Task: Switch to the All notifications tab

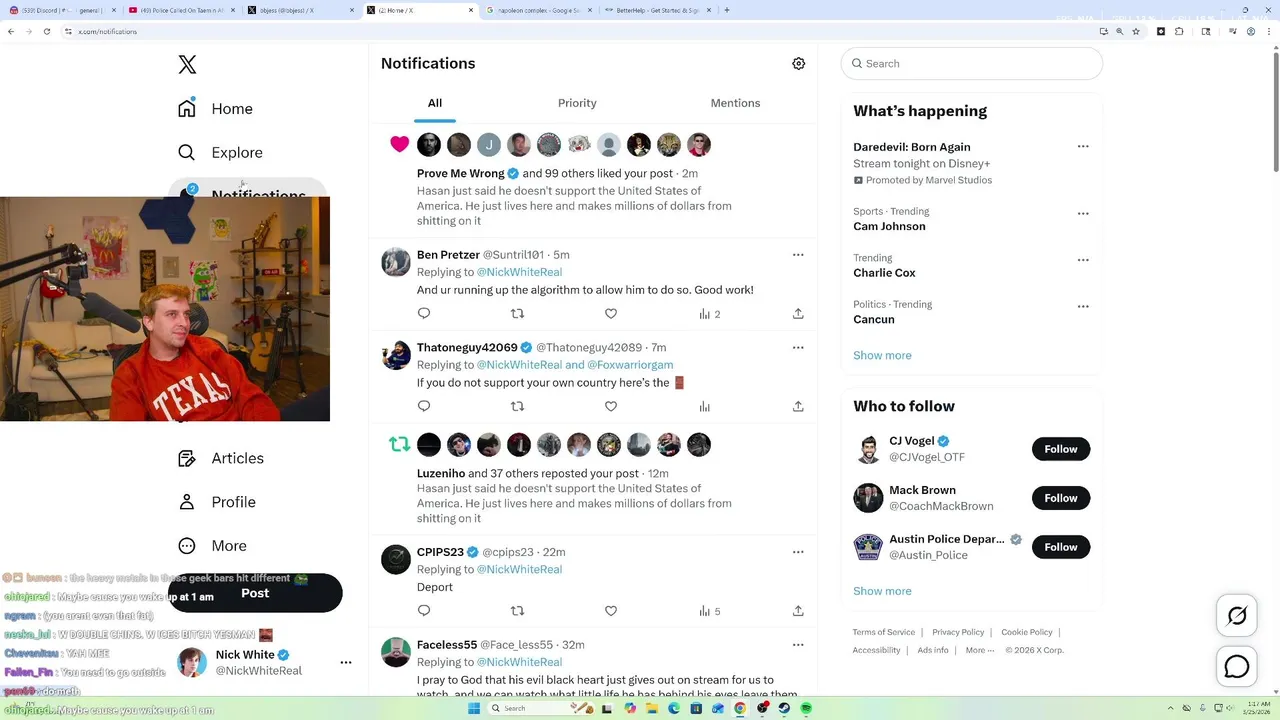Action: point(435,103)
